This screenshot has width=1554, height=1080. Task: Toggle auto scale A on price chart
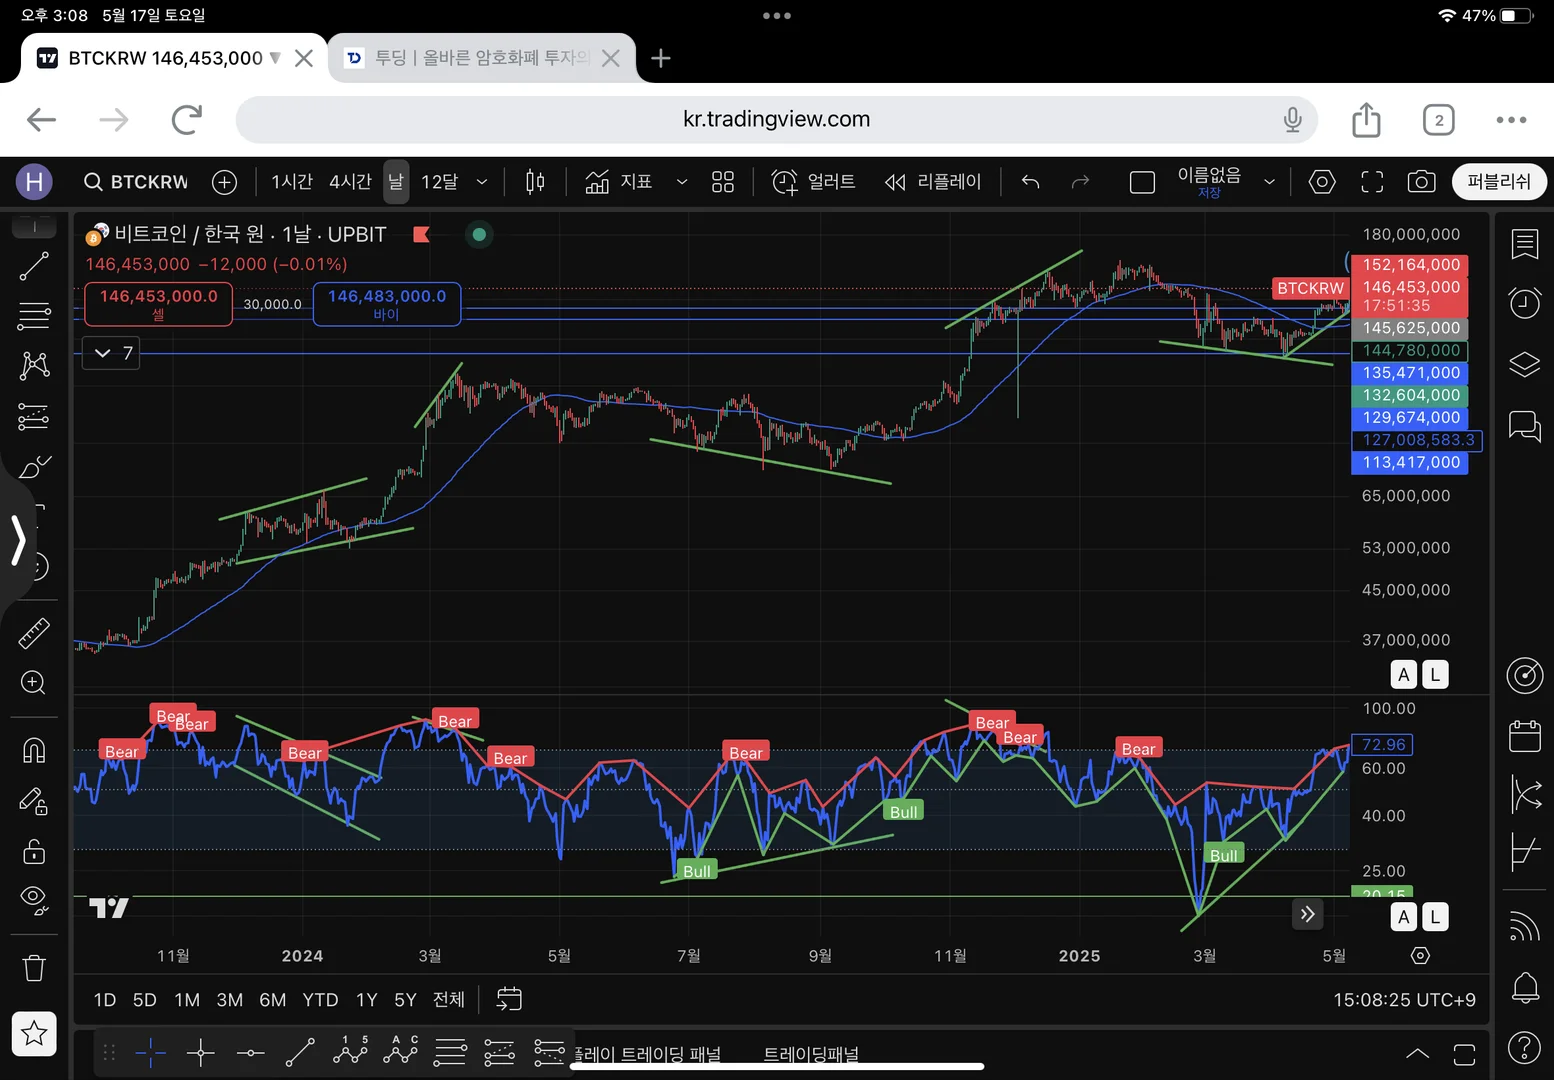(x=1403, y=675)
